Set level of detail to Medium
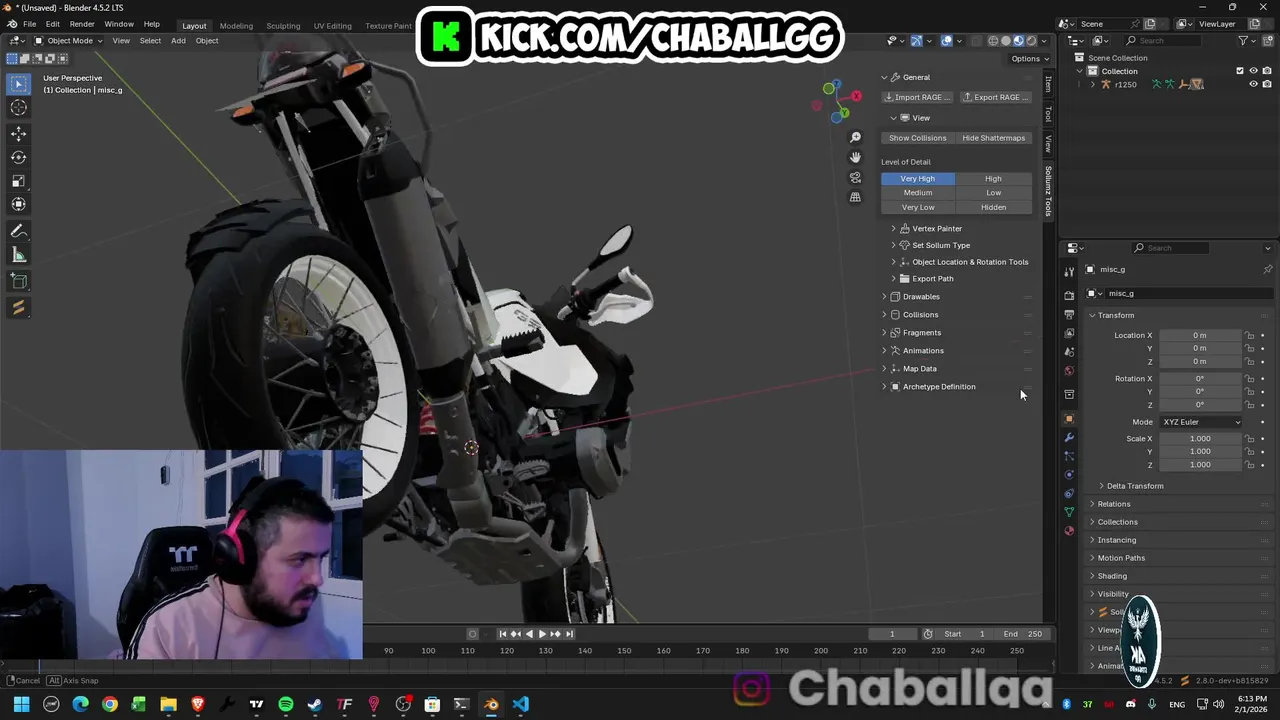1280x720 pixels. tap(918, 193)
